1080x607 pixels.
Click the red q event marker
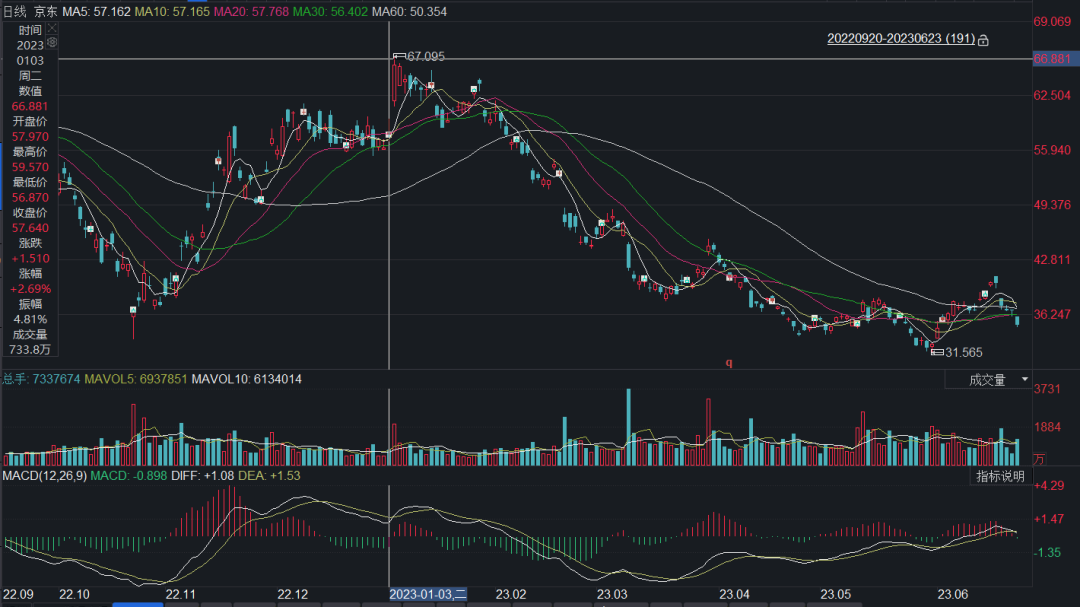click(729, 363)
